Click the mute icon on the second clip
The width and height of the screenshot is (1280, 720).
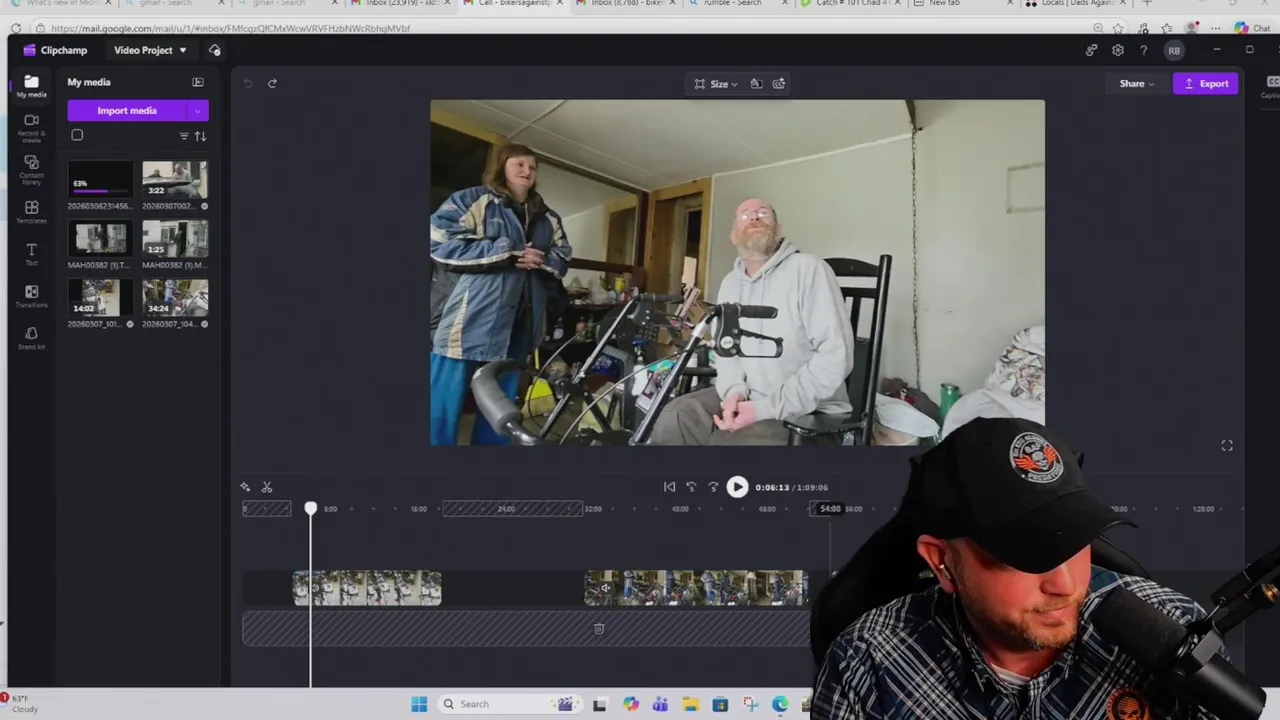click(x=604, y=588)
